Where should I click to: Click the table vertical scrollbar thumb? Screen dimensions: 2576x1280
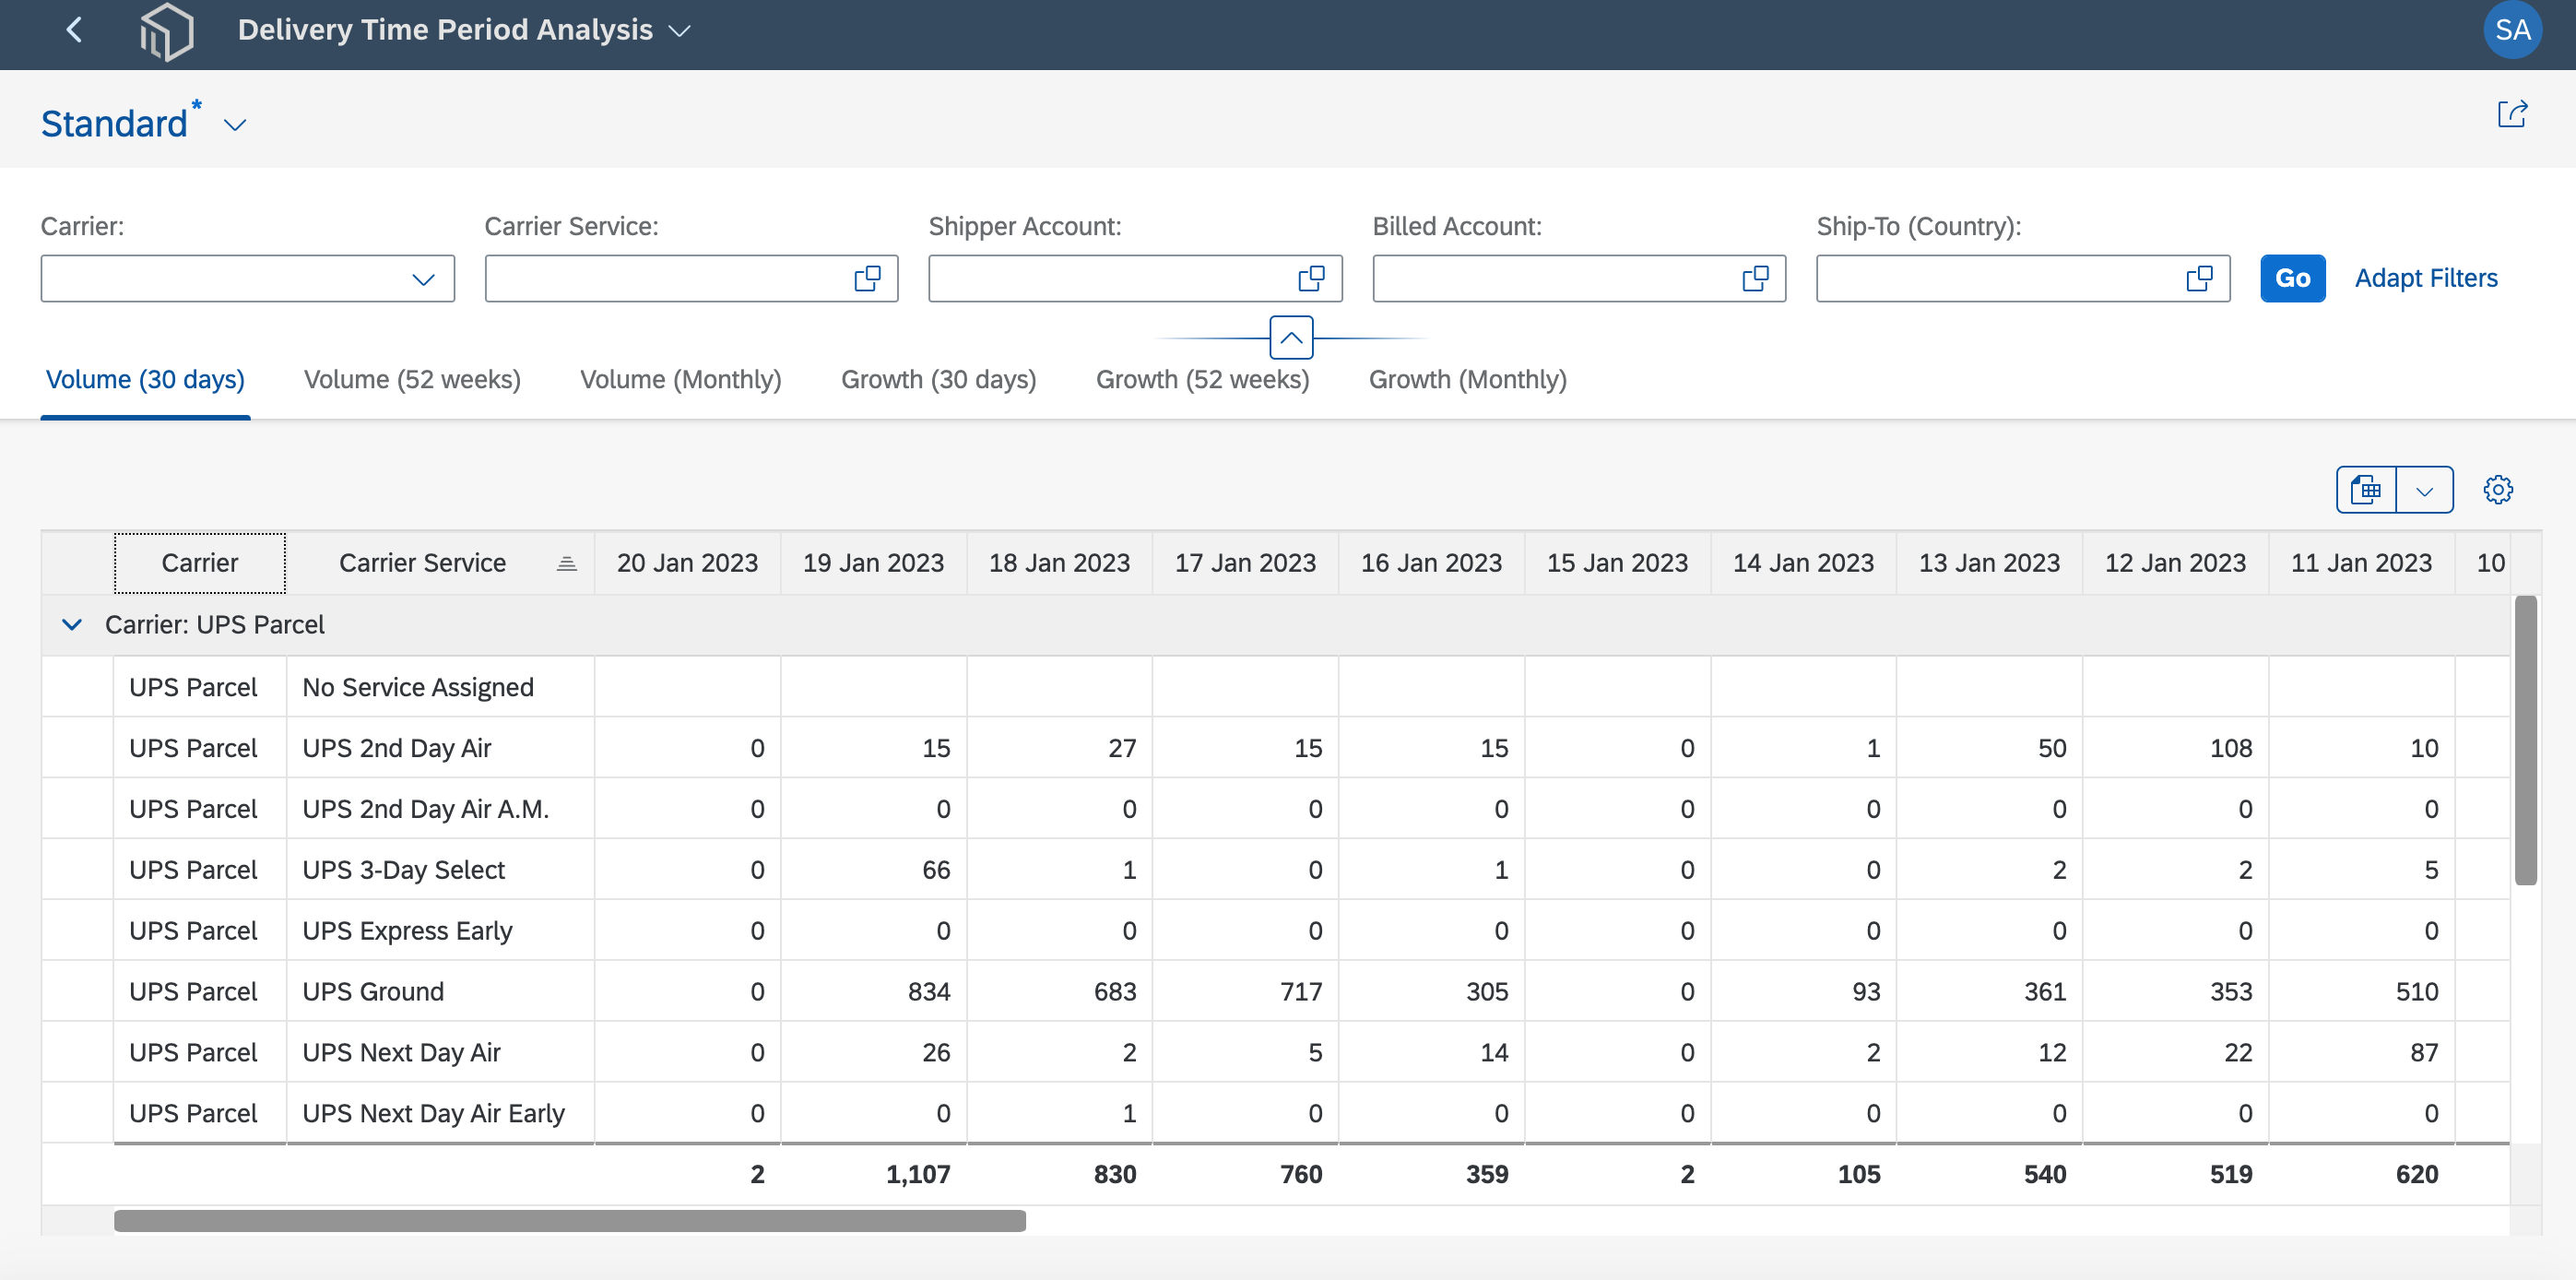pos(2525,740)
